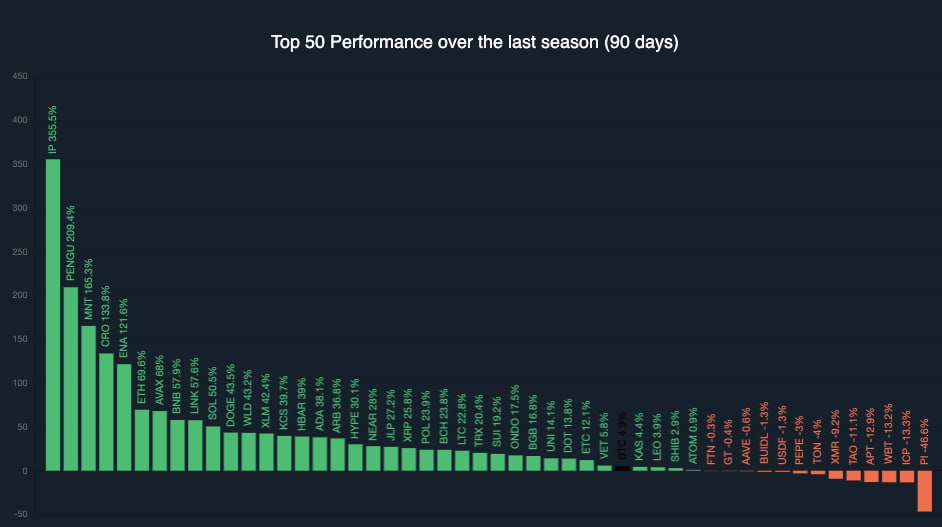
Task: Select the ENA 121.6% bar
Action: [x=124, y=417]
